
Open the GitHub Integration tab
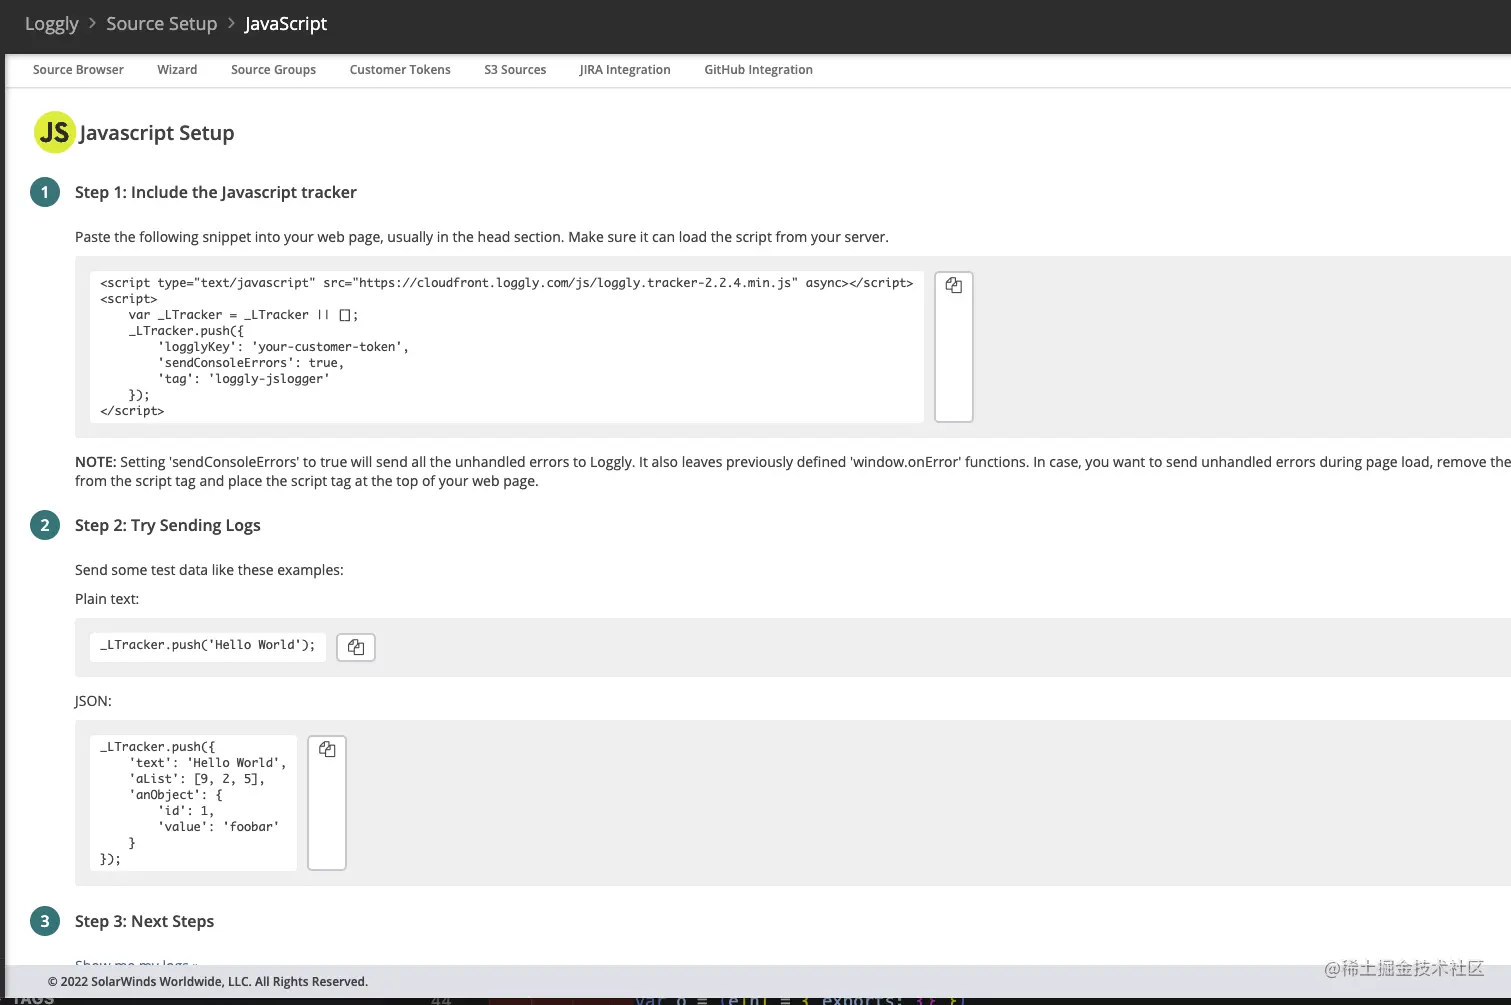tap(758, 70)
